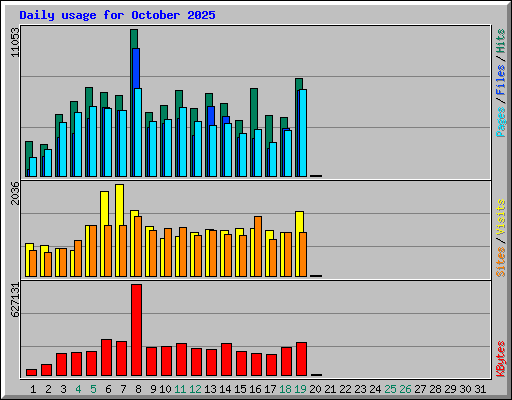512x400 pixels.
Task: Select the orange Sites bar for day 16
Action: point(258,246)
